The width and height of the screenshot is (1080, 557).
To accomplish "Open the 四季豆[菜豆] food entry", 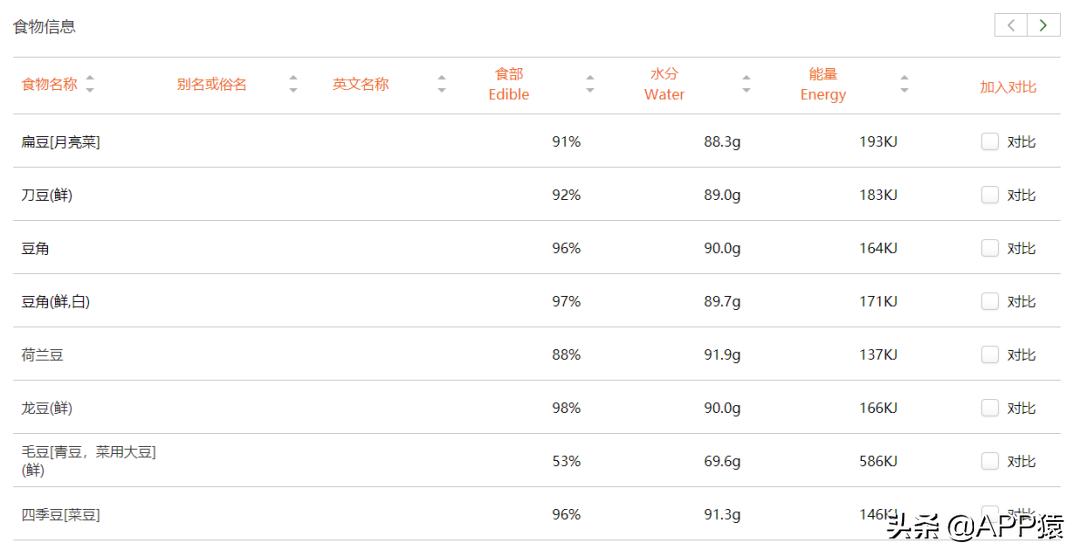I will [x=61, y=515].
